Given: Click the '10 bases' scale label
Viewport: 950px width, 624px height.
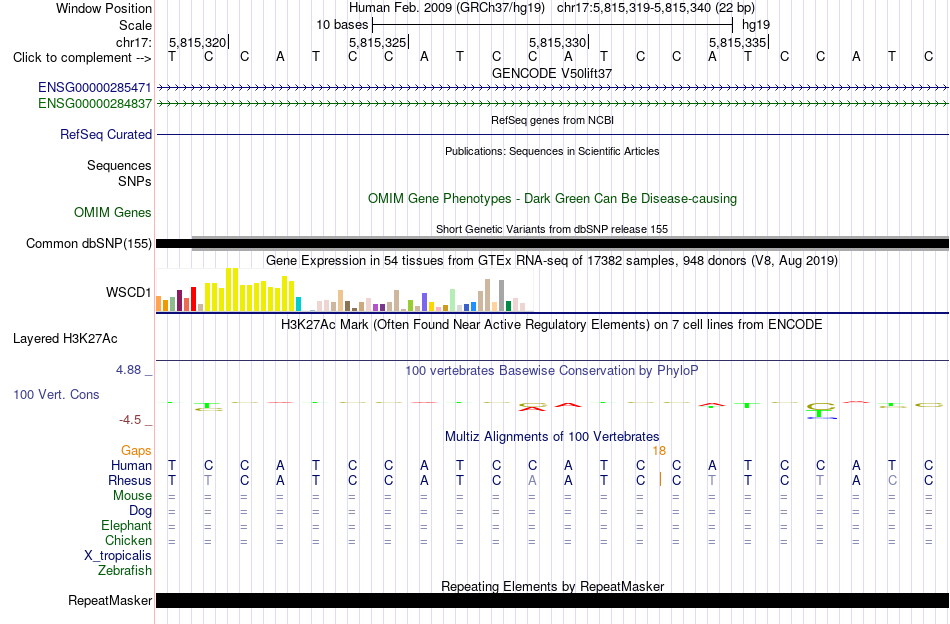Looking at the screenshot, I should [x=342, y=25].
